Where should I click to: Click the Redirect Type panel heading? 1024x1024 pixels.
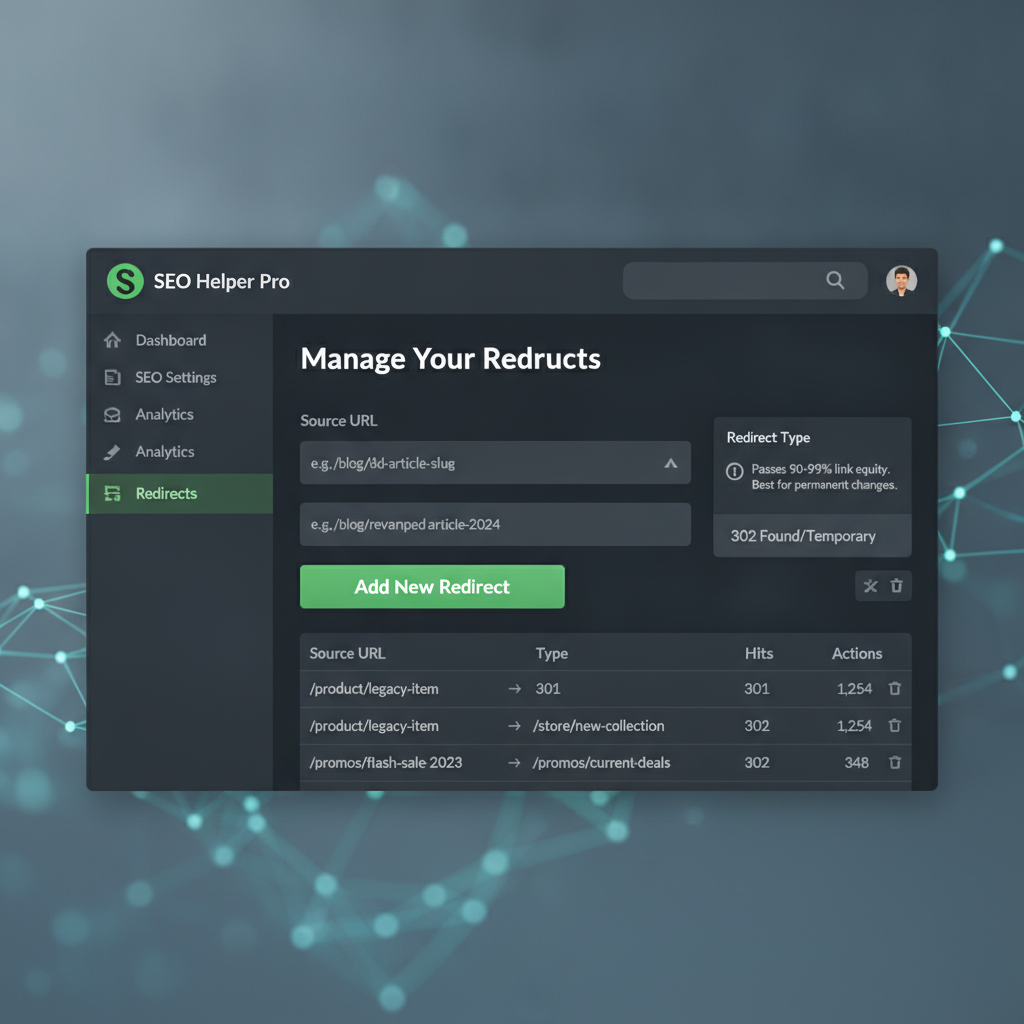(768, 438)
